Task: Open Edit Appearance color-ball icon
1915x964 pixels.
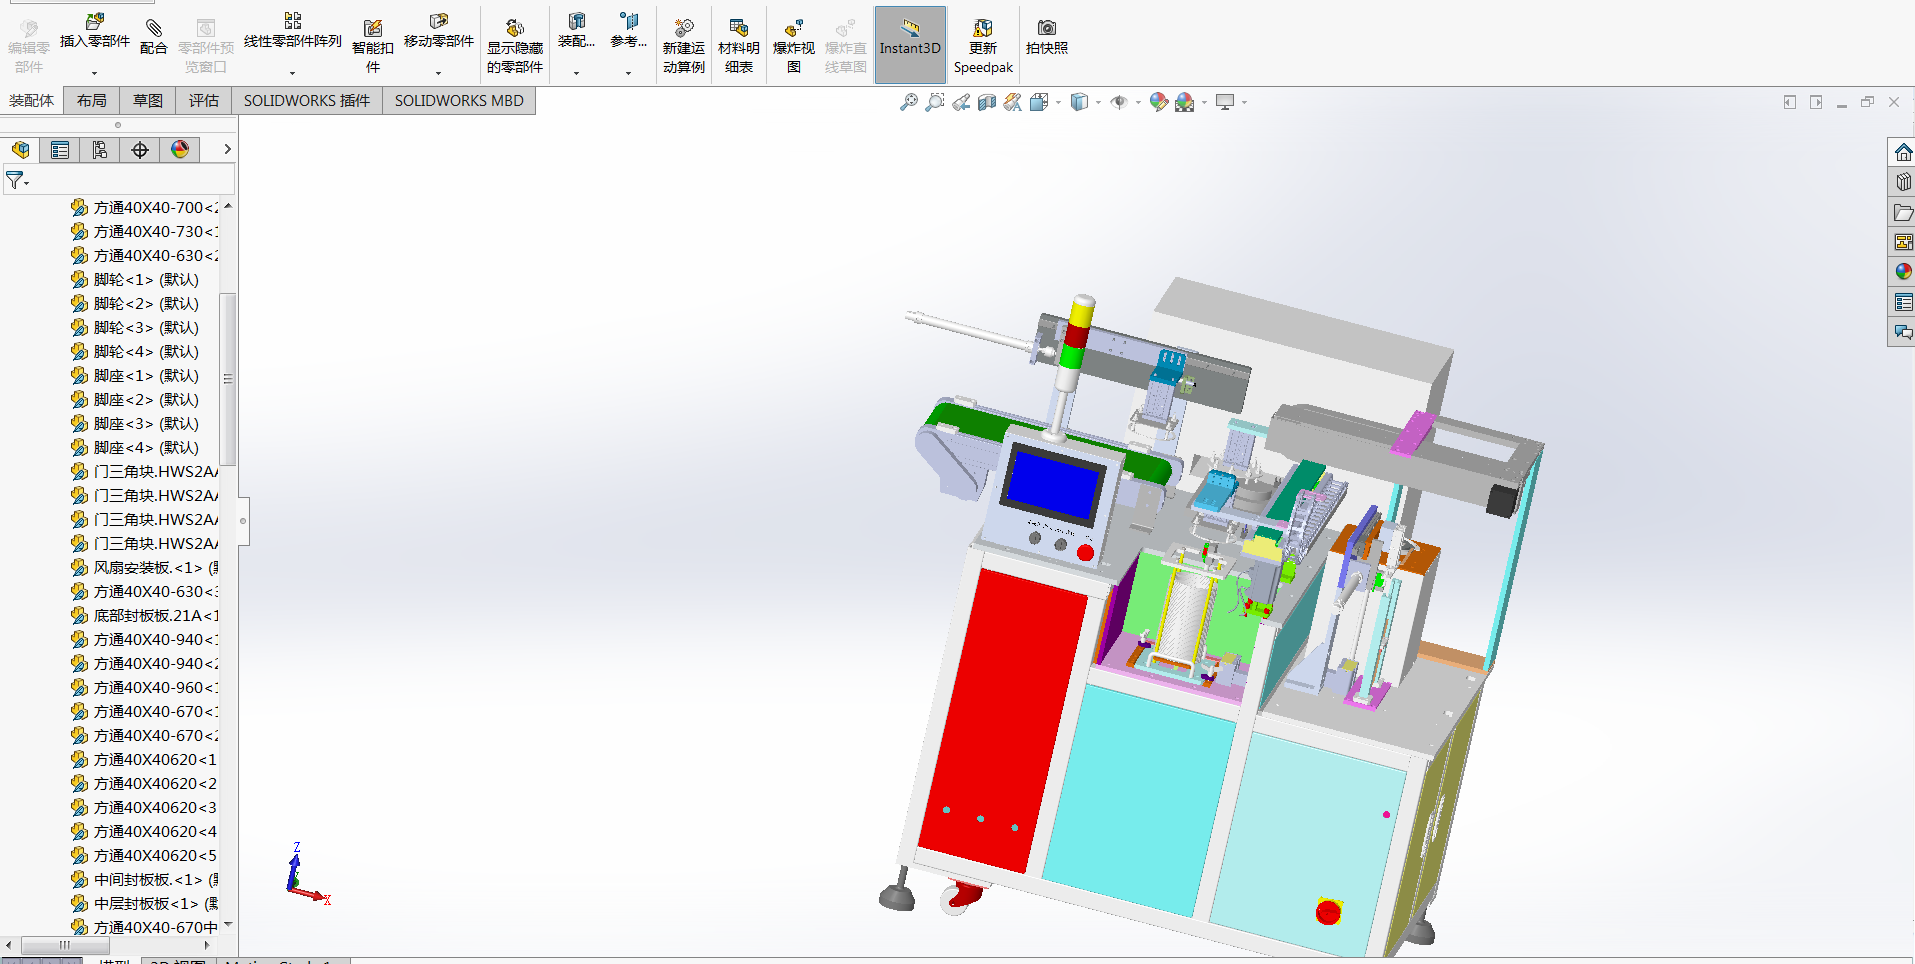Action: (1158, 102)
